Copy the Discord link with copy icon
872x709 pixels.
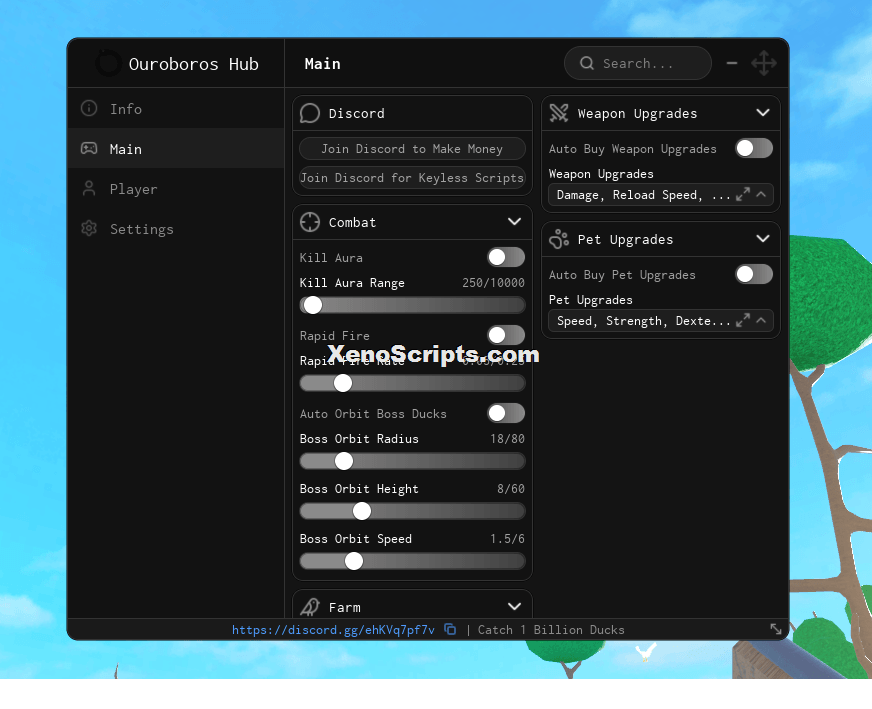[450, 629]
